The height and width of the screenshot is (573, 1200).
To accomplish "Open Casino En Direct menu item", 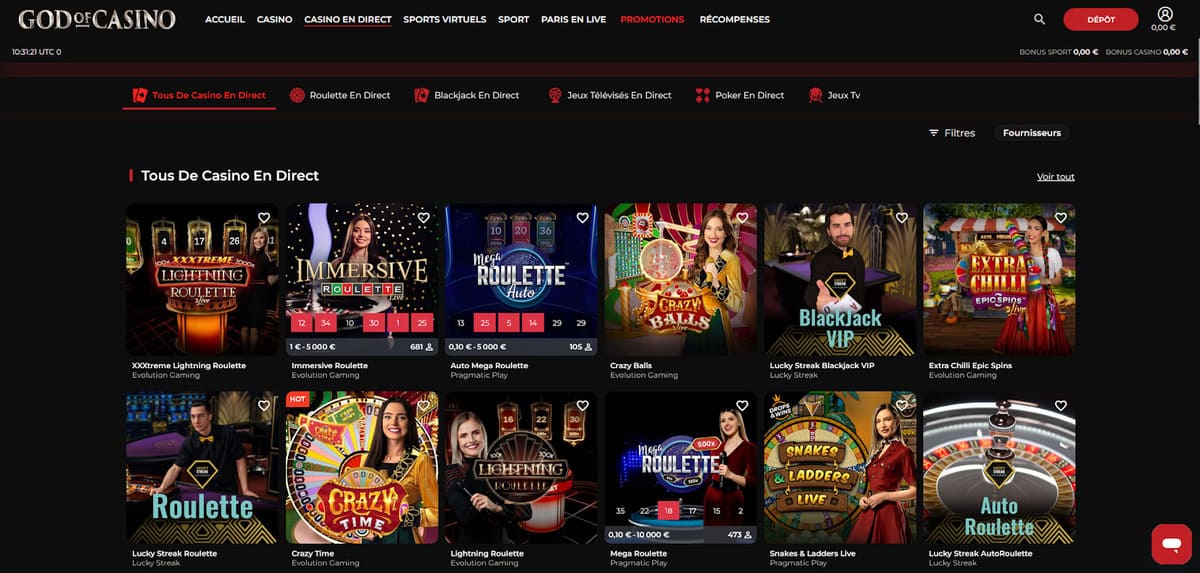I will pyautogui.click(x=348, y=19).
